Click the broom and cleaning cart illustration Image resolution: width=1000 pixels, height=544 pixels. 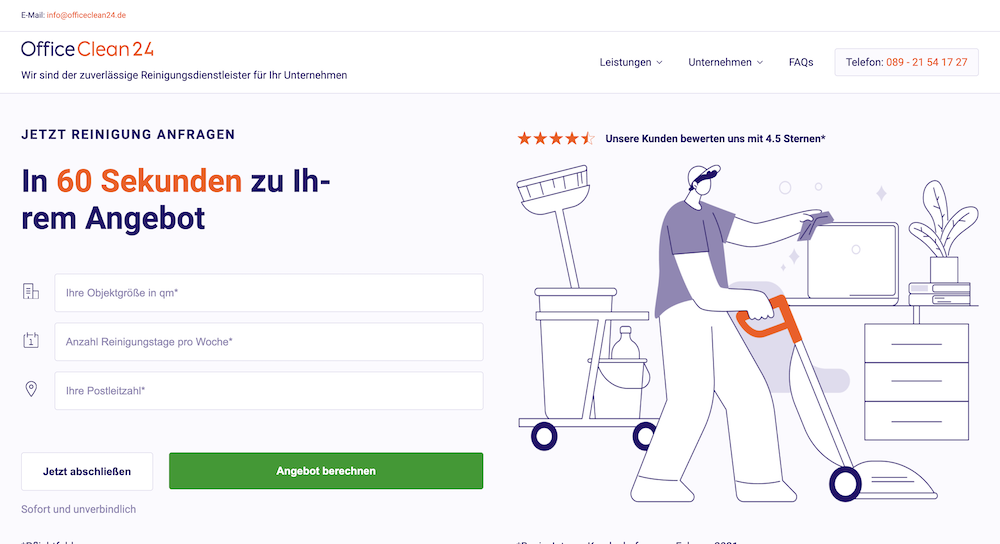tap(584, 306)
